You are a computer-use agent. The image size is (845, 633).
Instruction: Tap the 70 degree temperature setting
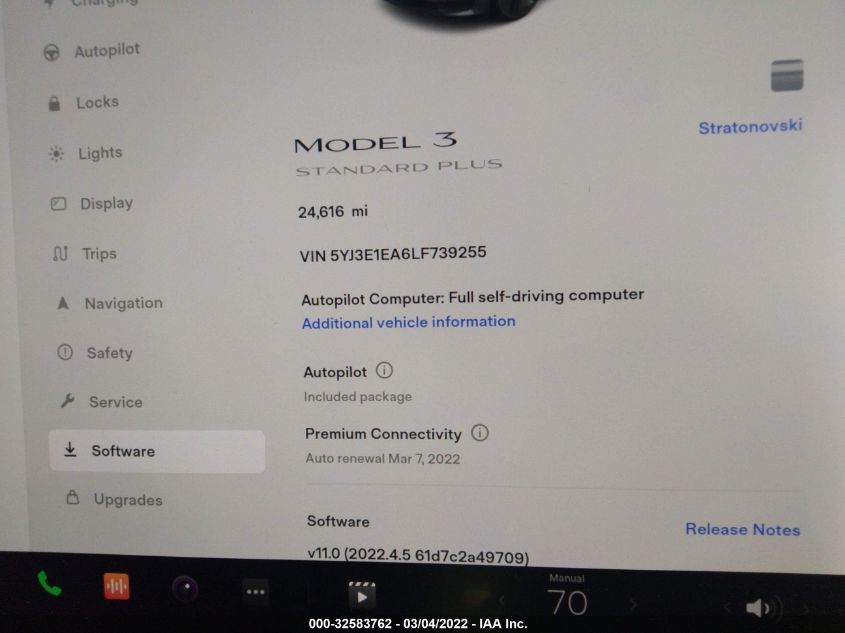567,602
